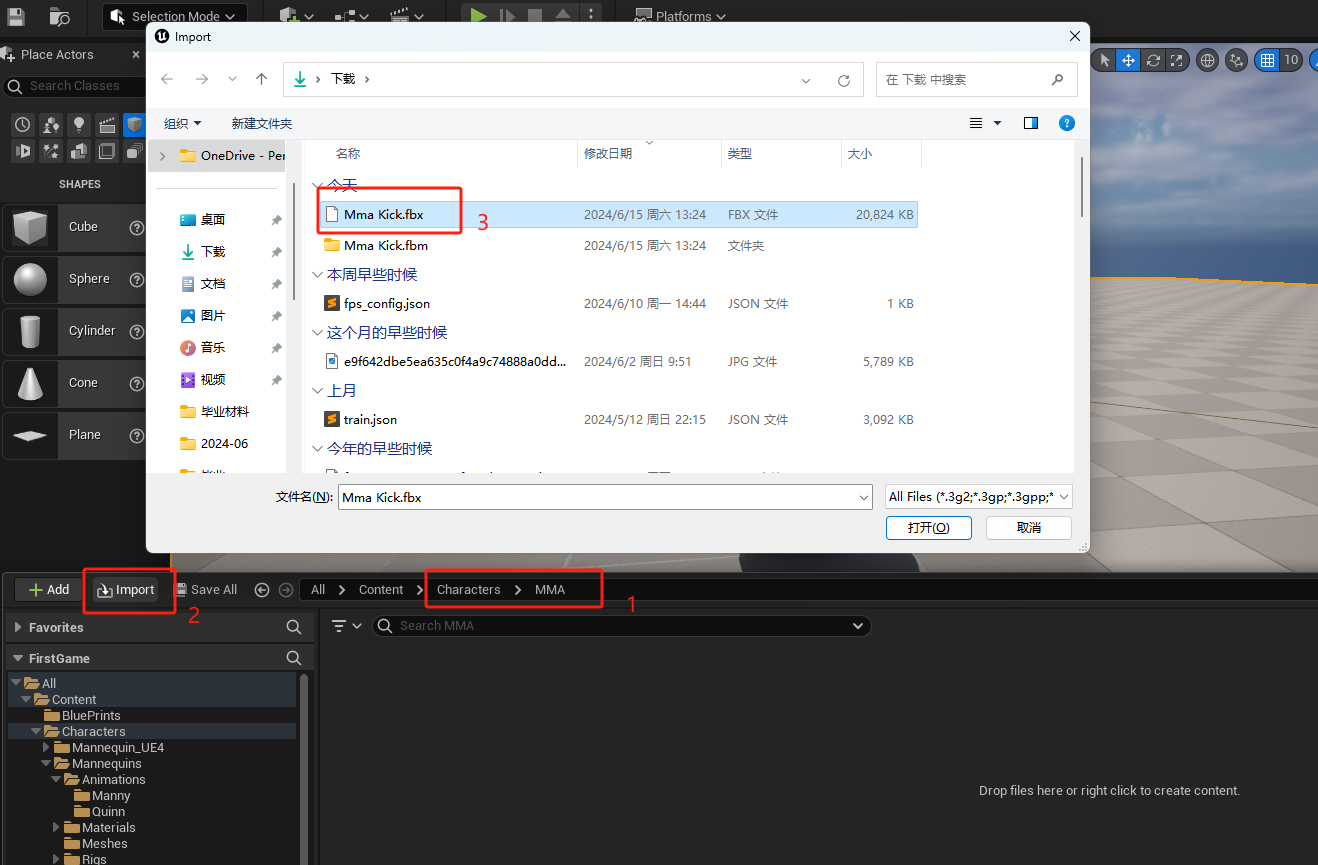
Task: Open the 组织 menu in dialog
Action: (x=182, y=123)
